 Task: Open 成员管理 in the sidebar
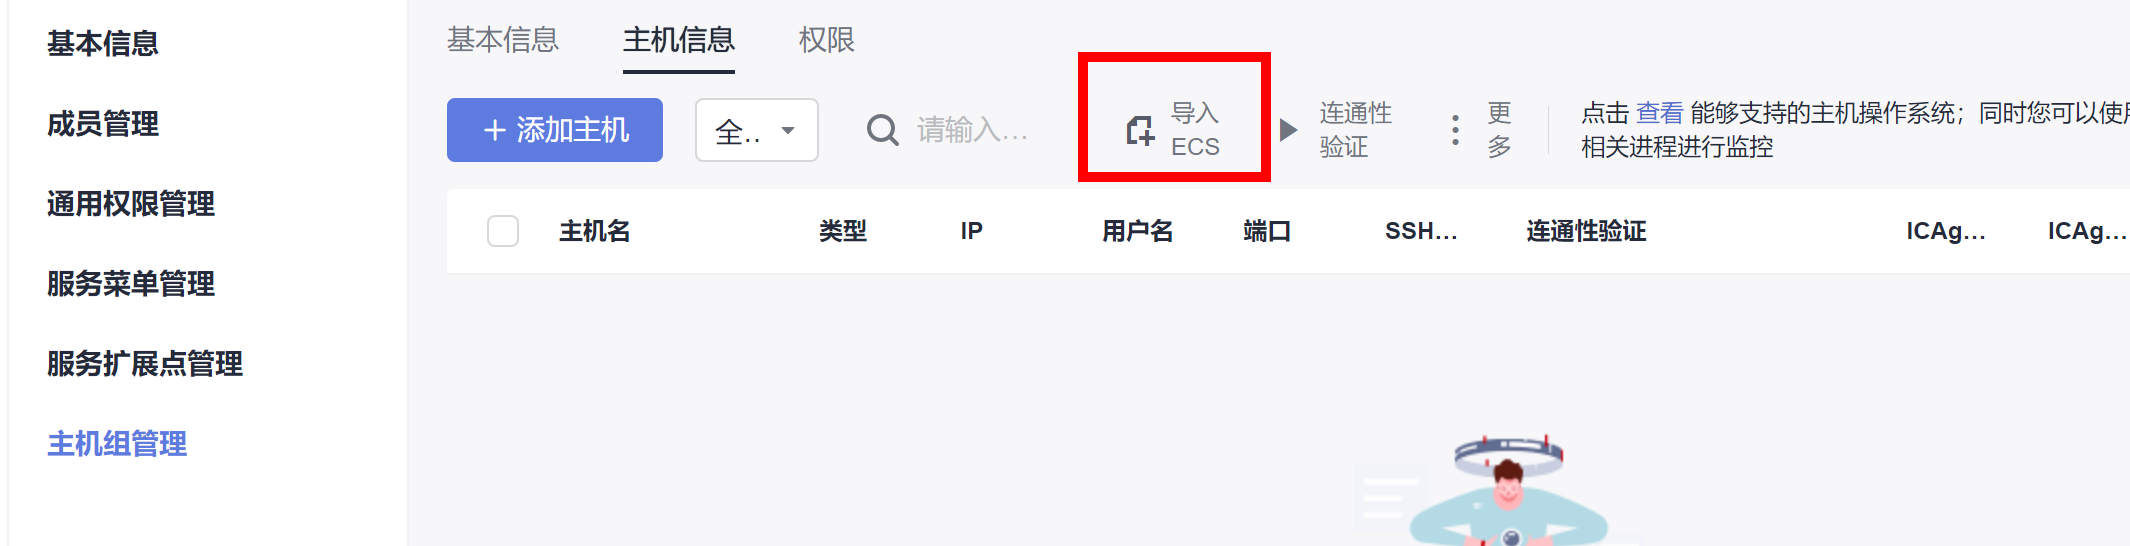pyautogui.click(x=103, y=124)
